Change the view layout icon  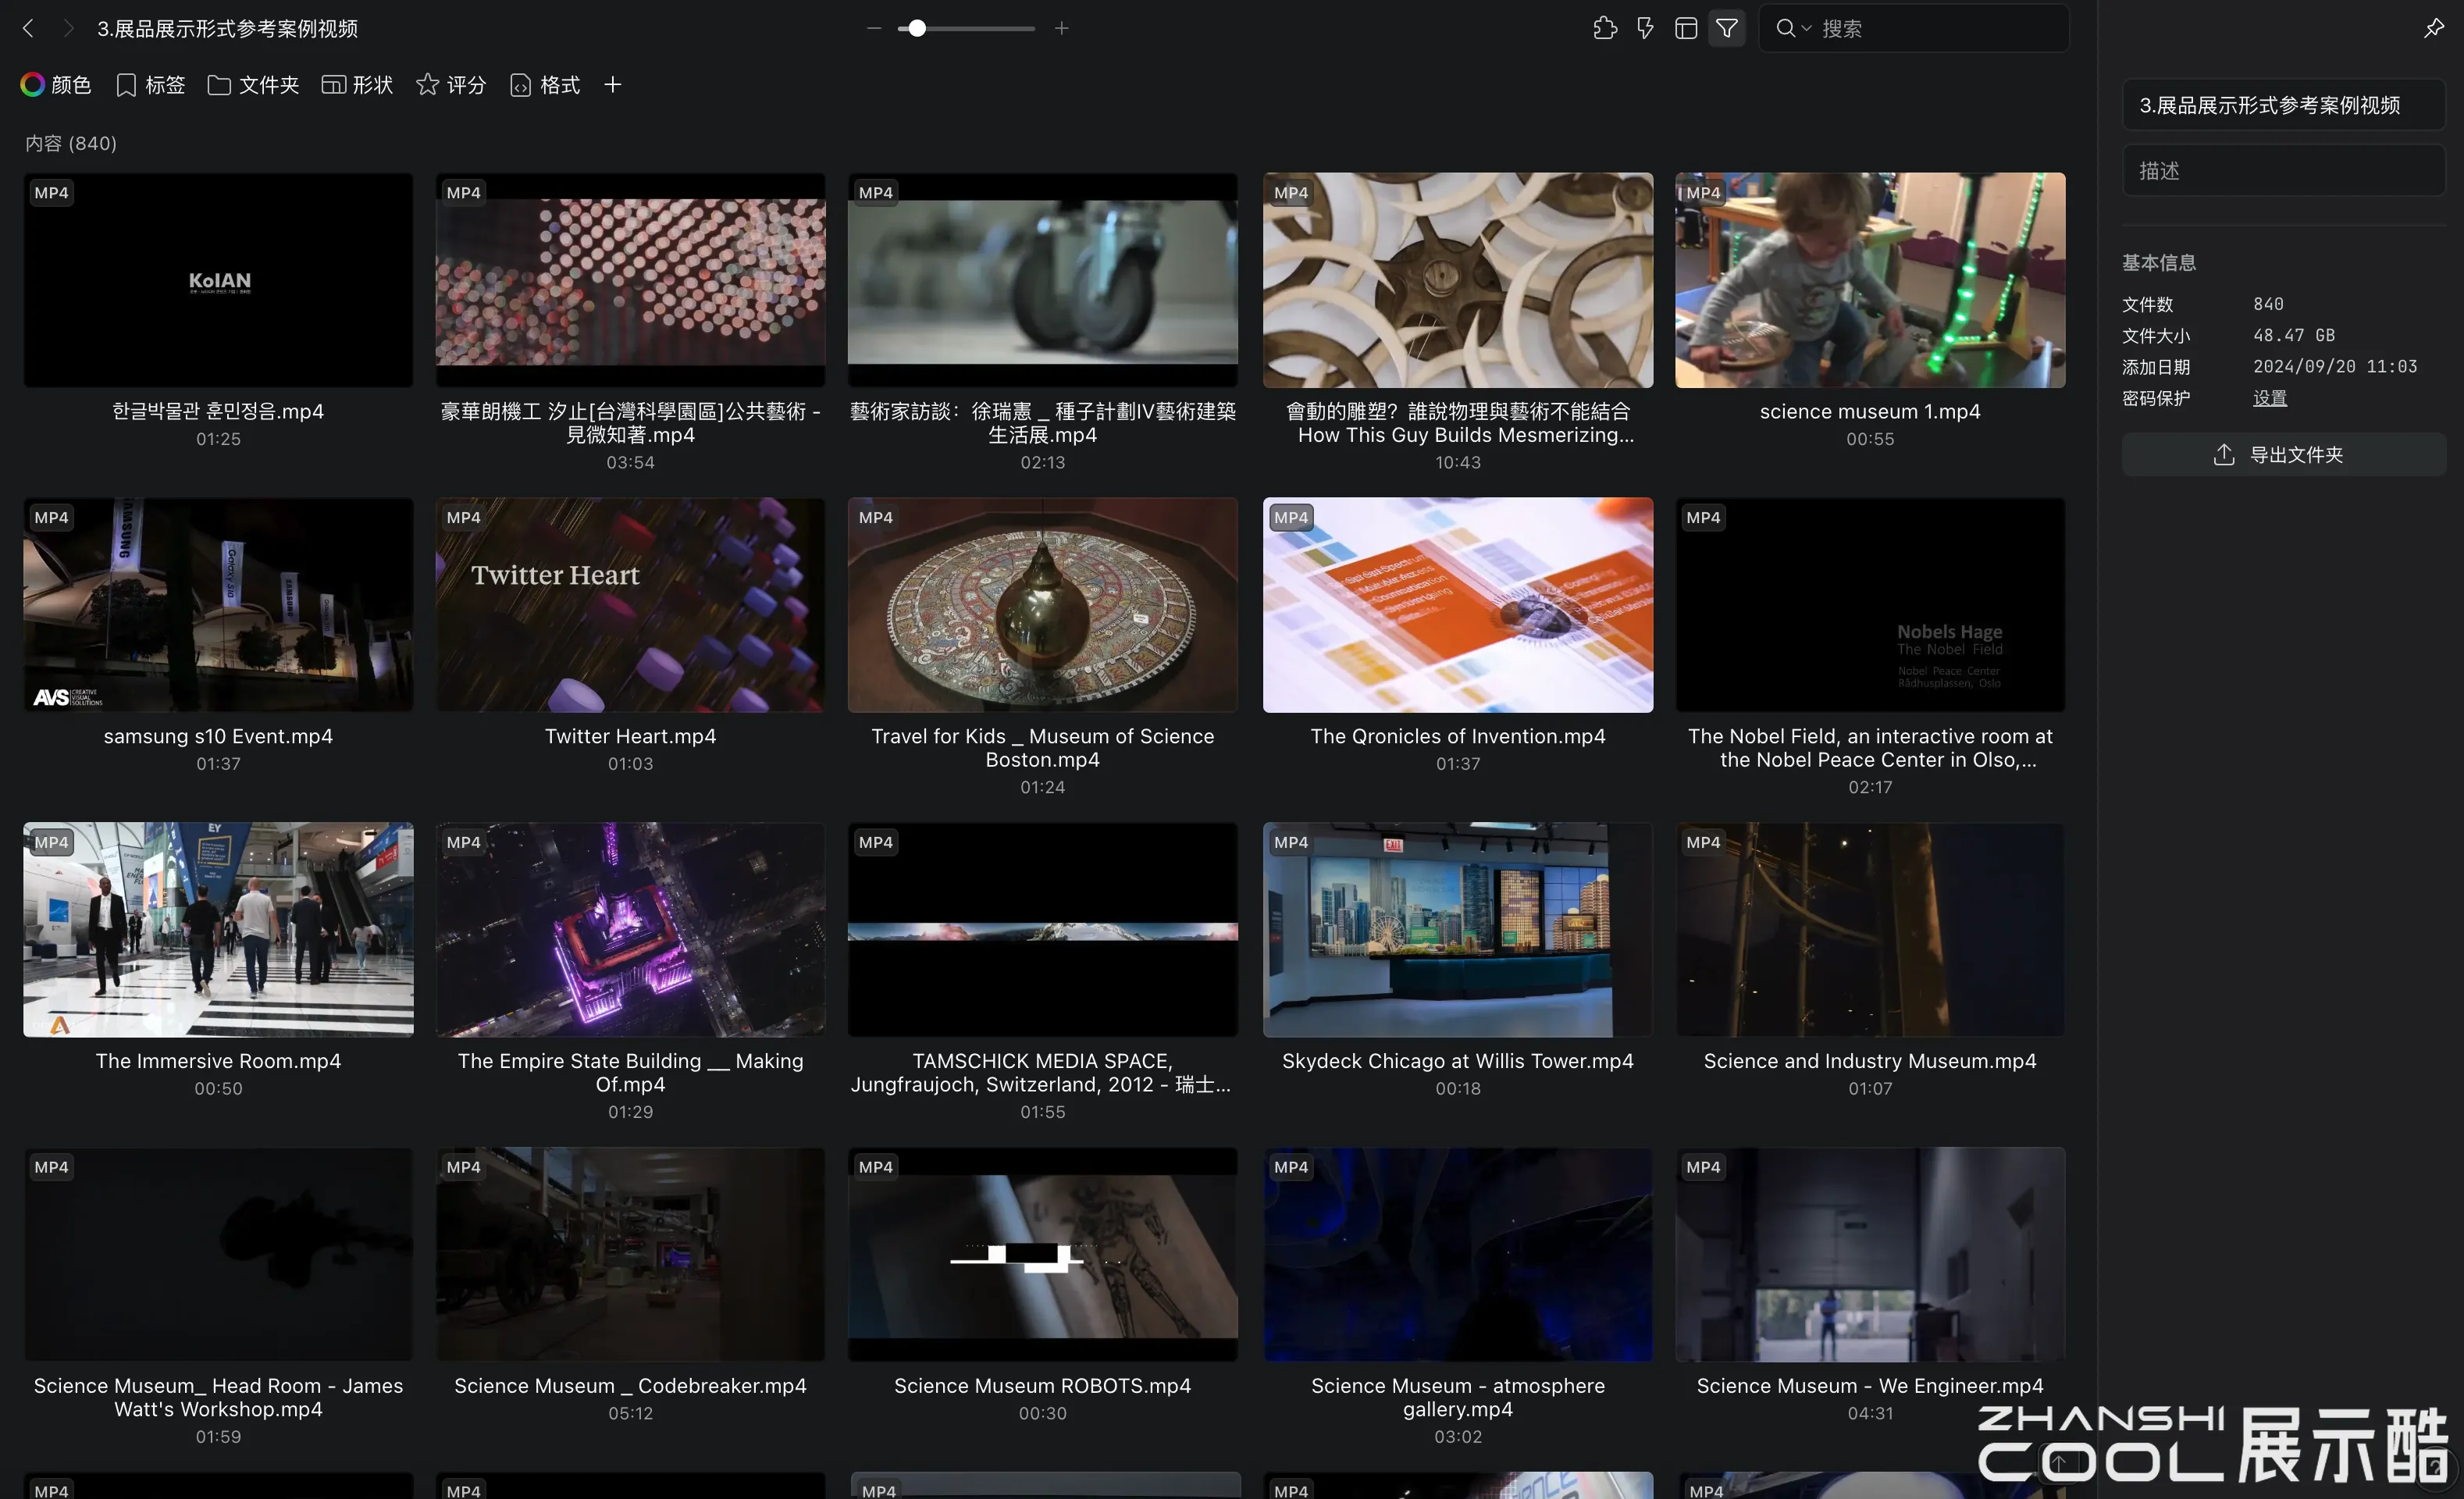point(1686,28)
